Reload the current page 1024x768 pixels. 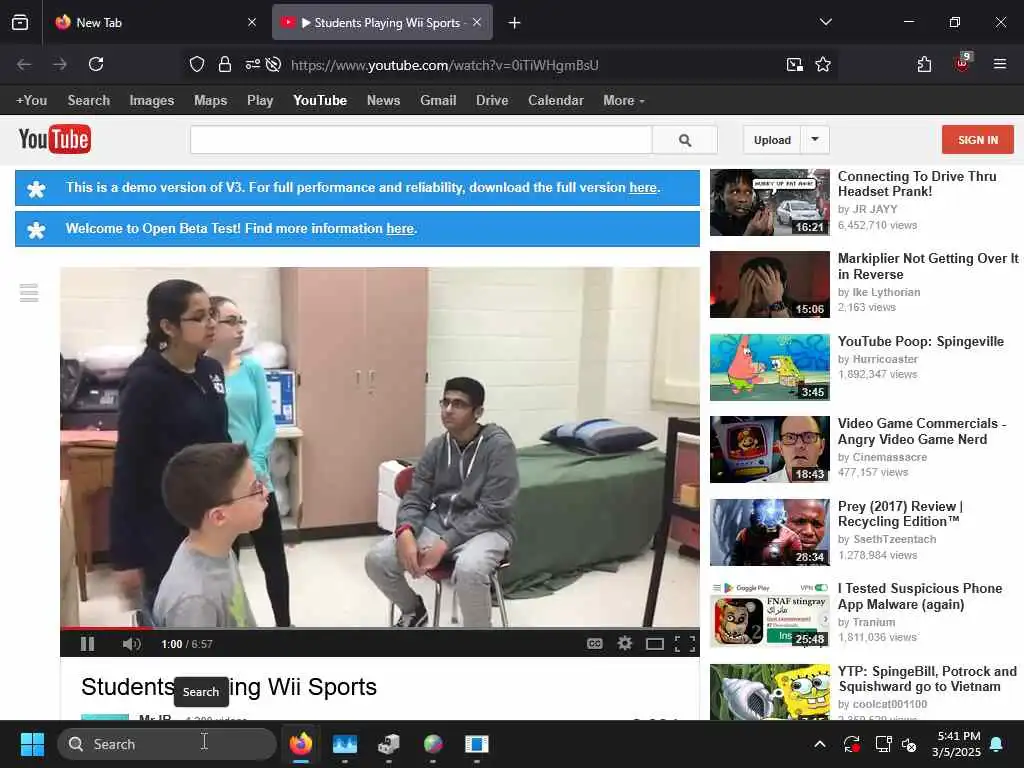(96, 64)
